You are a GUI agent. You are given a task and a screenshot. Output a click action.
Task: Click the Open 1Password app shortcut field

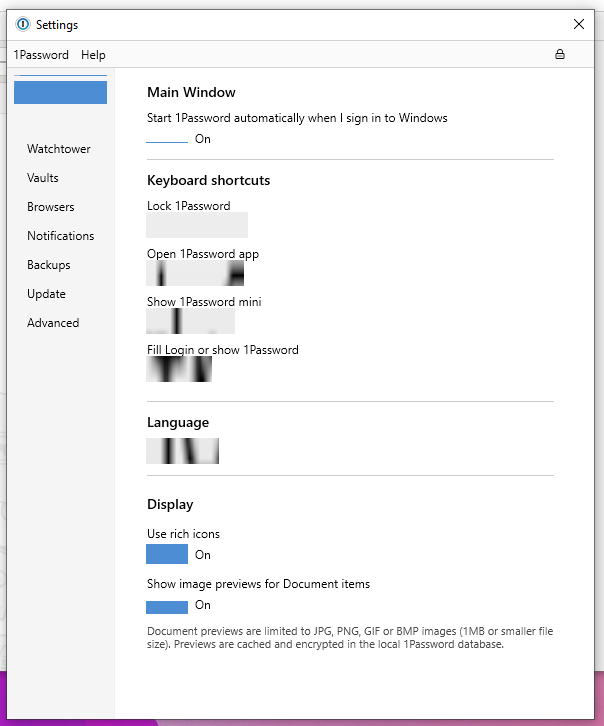pyautogui.click(x=195, y=273)
